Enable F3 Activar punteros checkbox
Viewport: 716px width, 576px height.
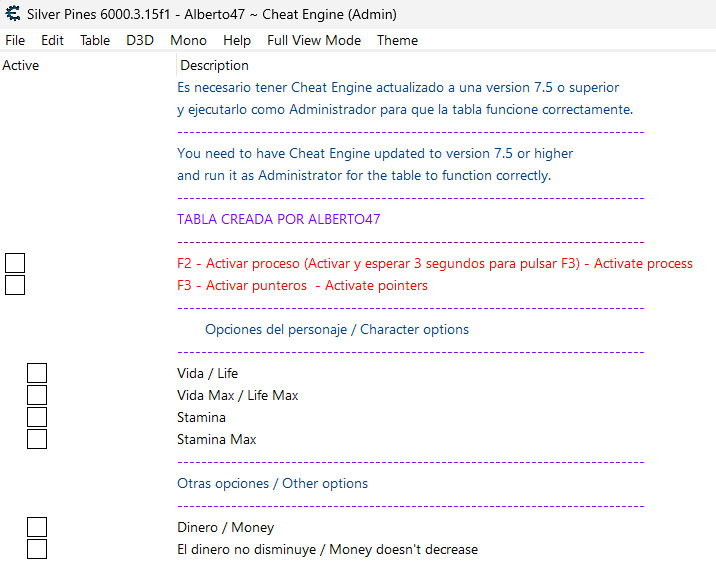click(x=15, y=285)
